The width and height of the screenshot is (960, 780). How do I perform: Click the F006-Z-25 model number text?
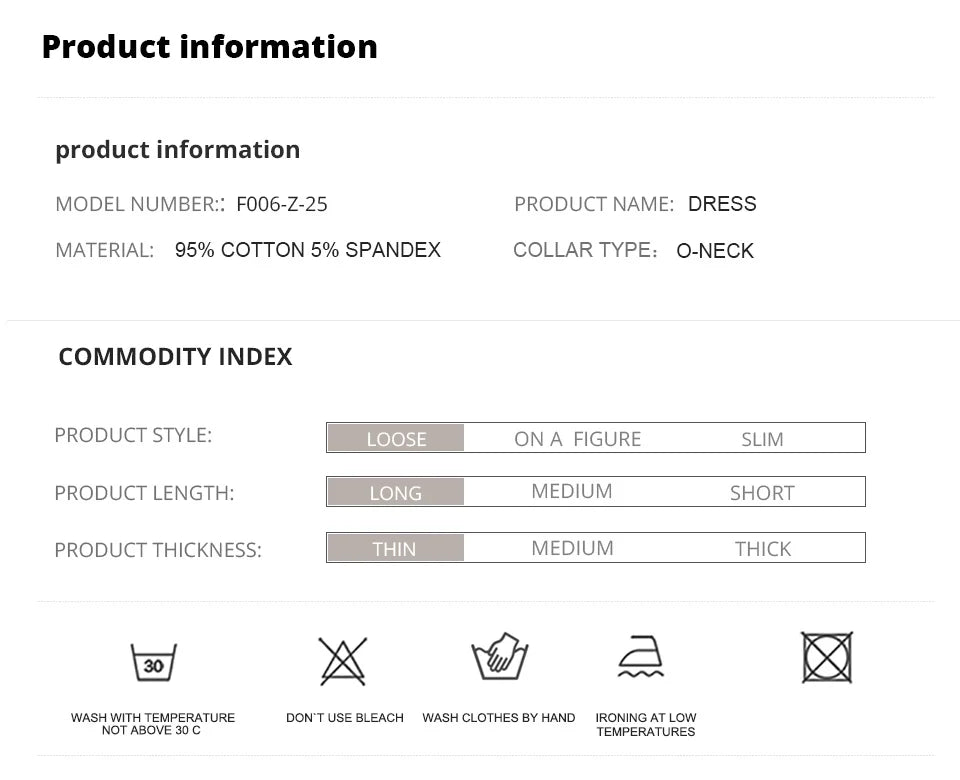(282, 204)
